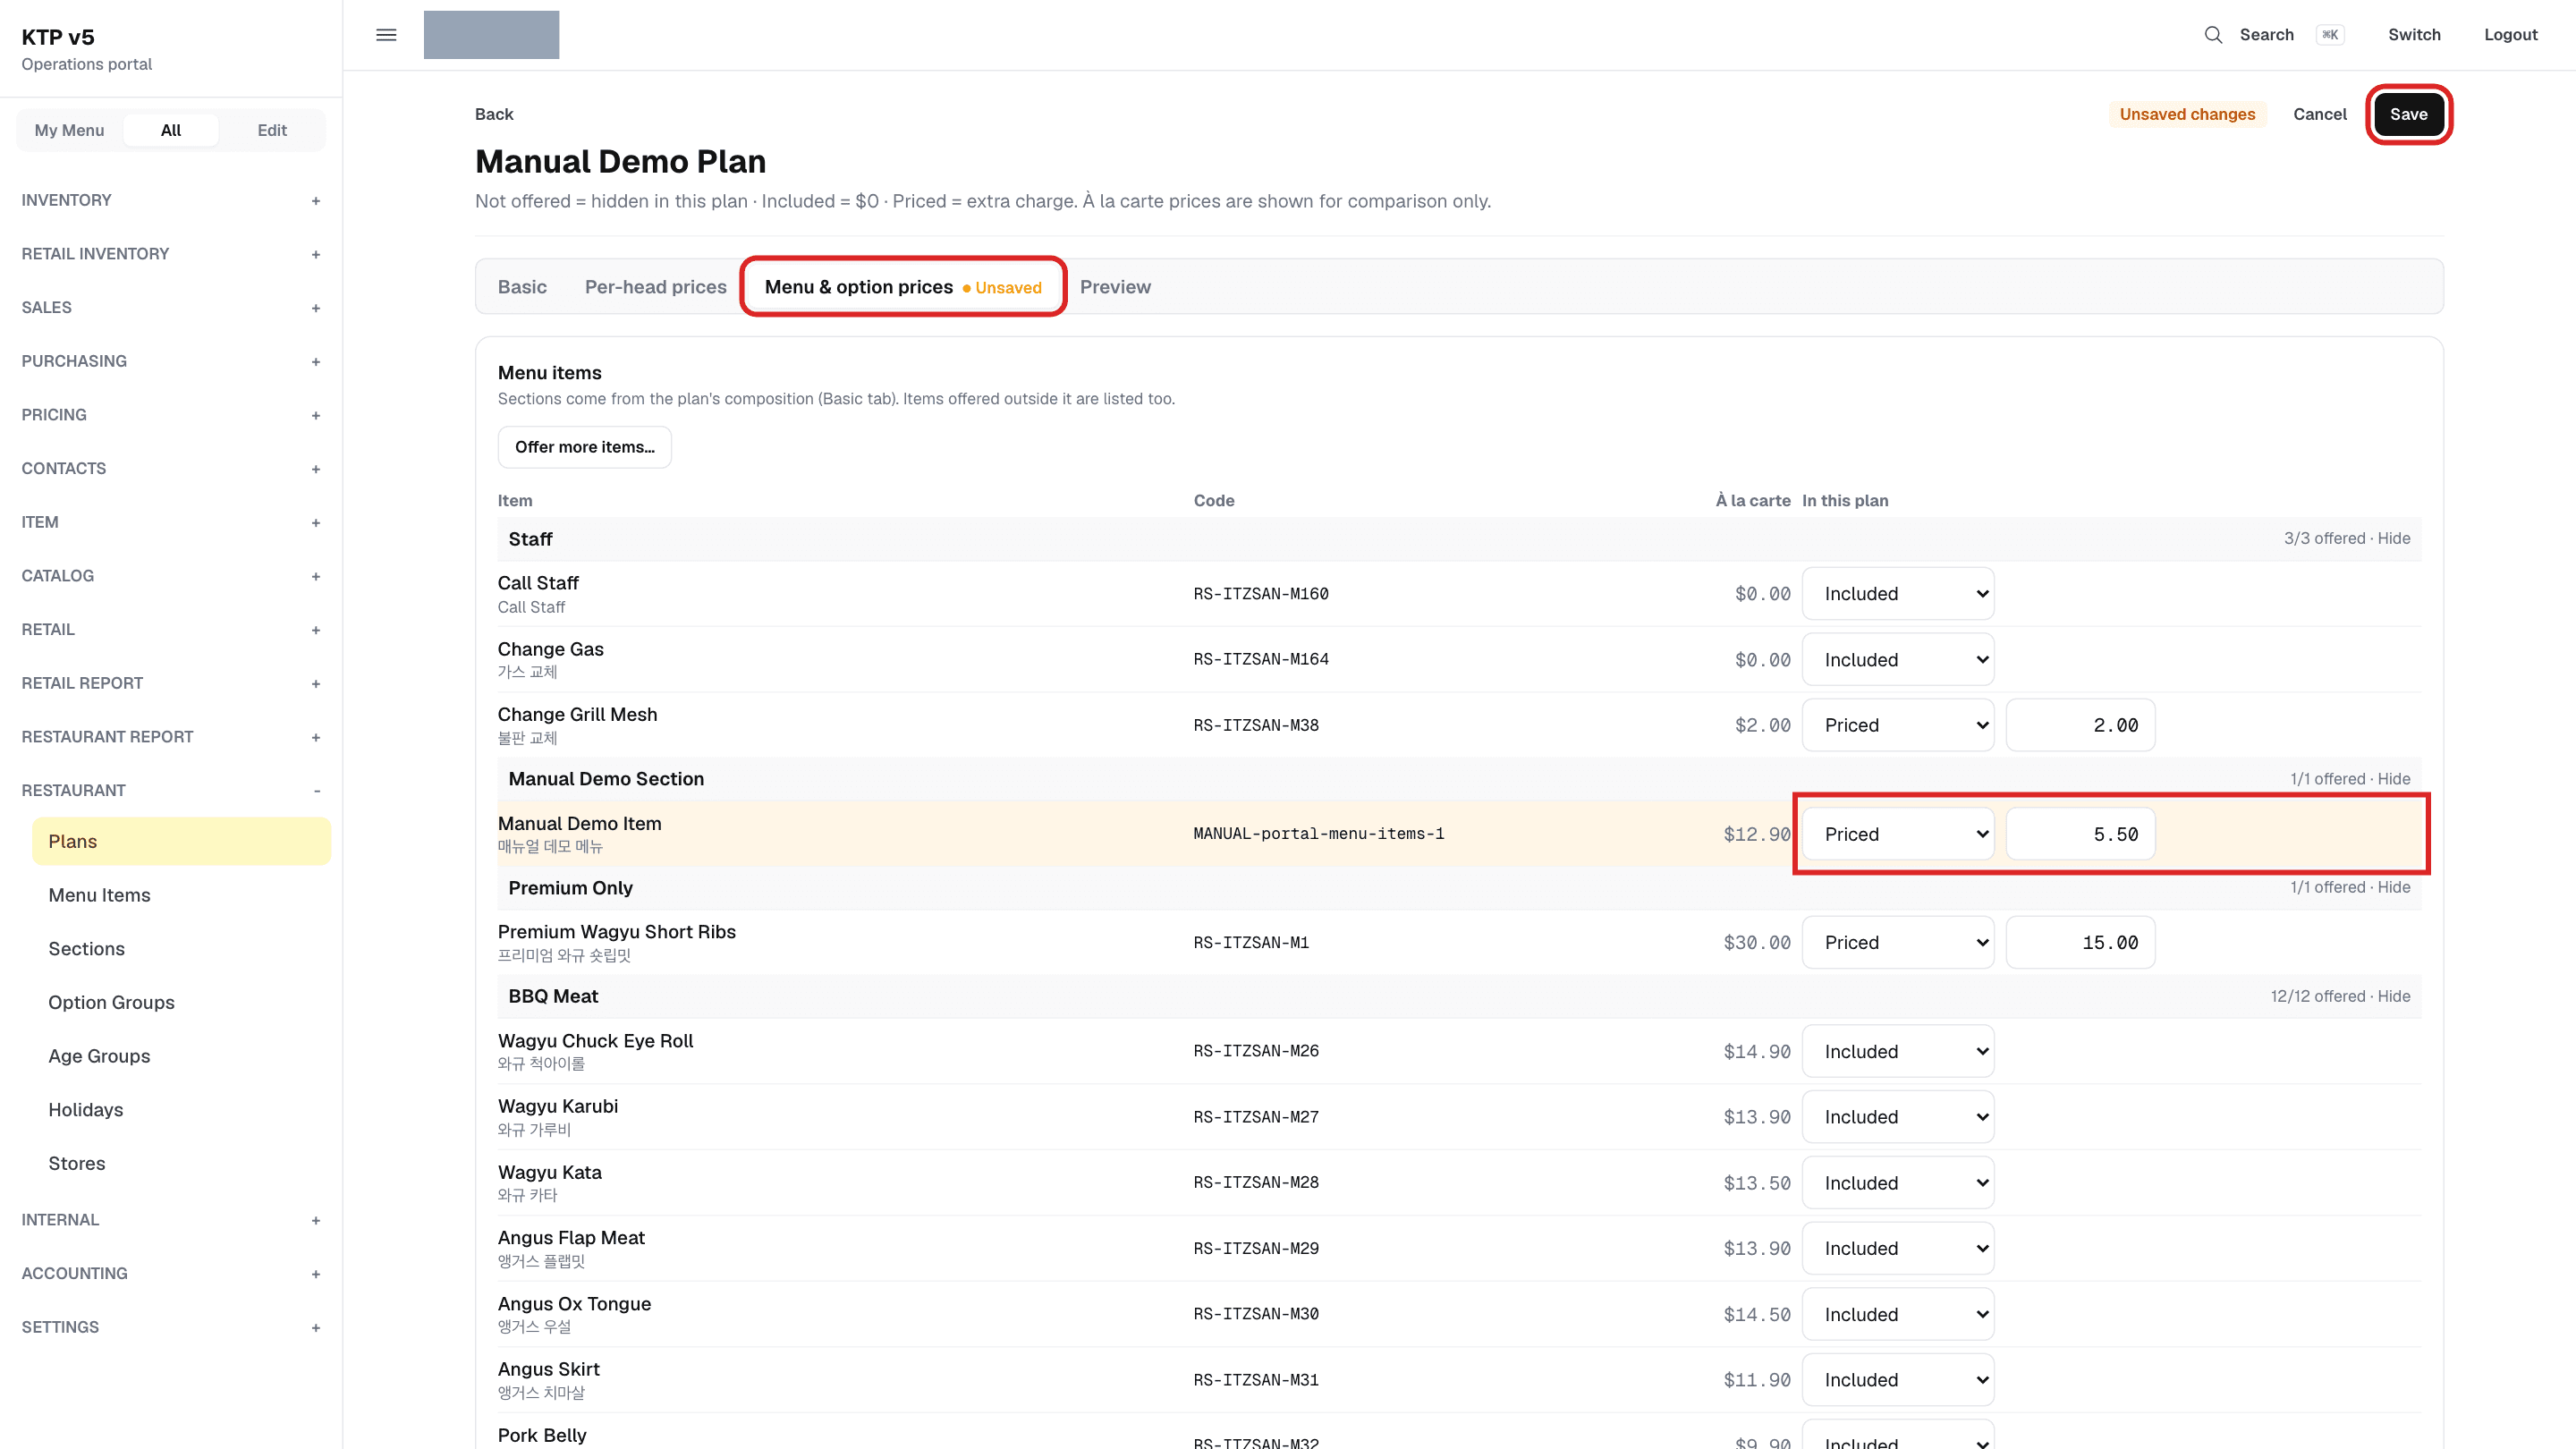The image size is (2576, 1449).
Task: Open Wagyu Karubi Included dropdown
Action: click(1897, 1117)
